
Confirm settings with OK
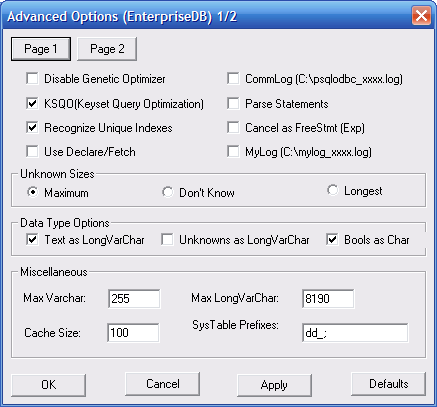pyautogui.click(x=49, y=385)
